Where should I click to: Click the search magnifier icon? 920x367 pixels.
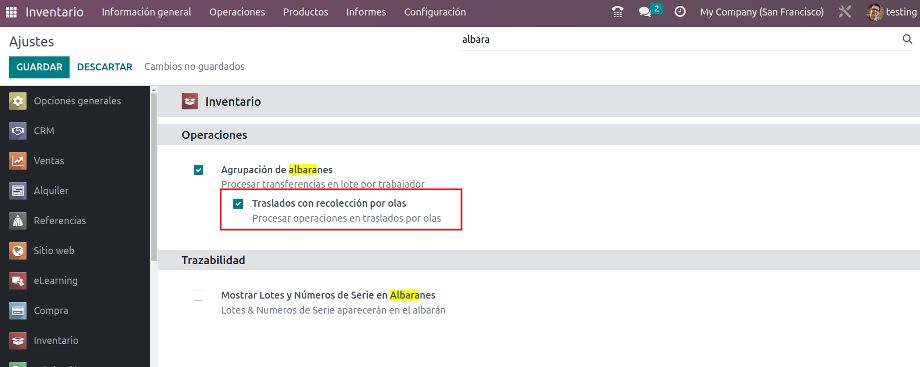click(x=907, y=39)
